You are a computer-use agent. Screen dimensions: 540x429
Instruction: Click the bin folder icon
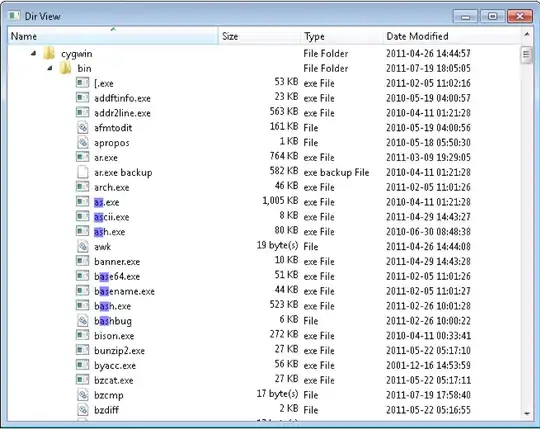click(65, 68)
